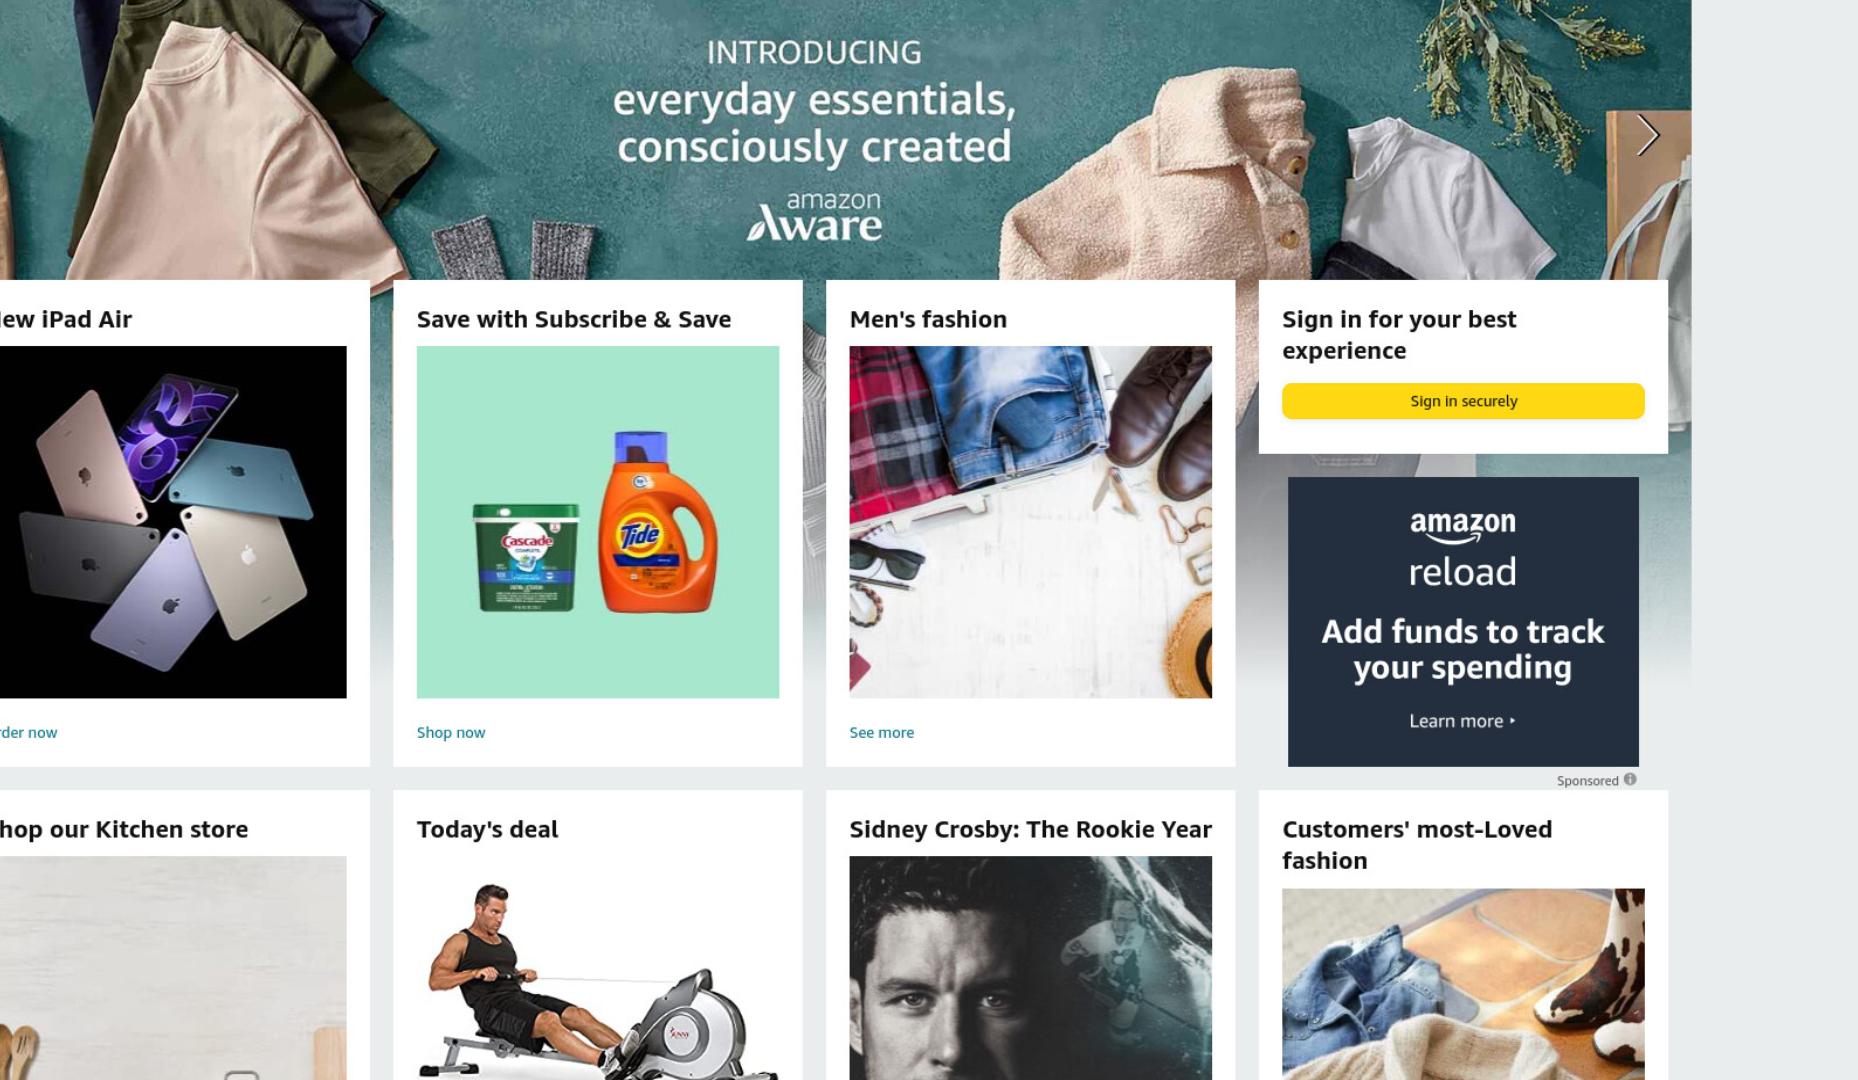Select the iPad Air product image

(173, 522)
